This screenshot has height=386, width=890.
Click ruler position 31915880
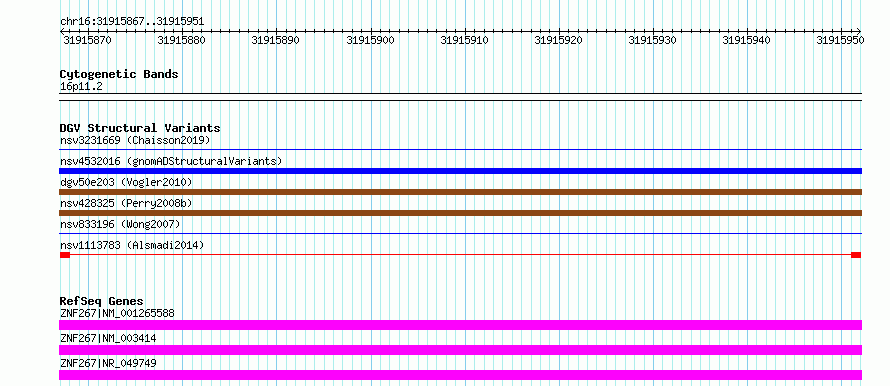click(182, 40)
